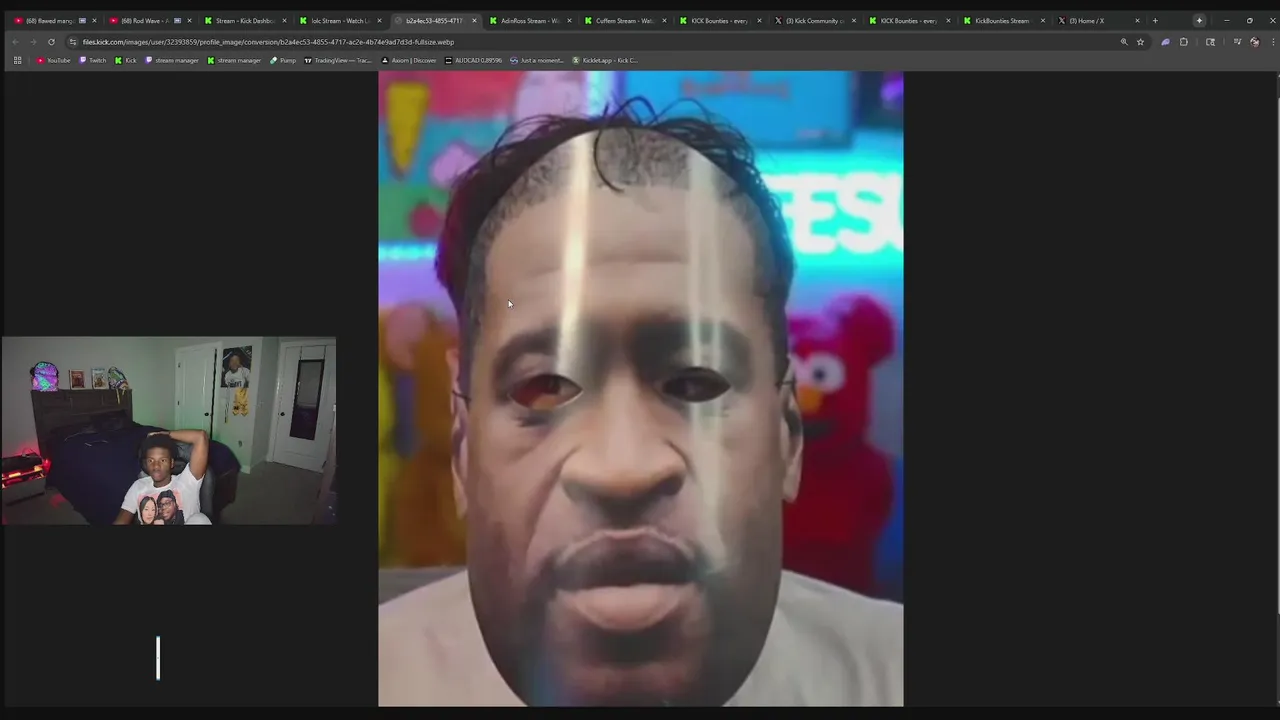Go forward to the next page
1280x720 pixels.
[33, 42]
